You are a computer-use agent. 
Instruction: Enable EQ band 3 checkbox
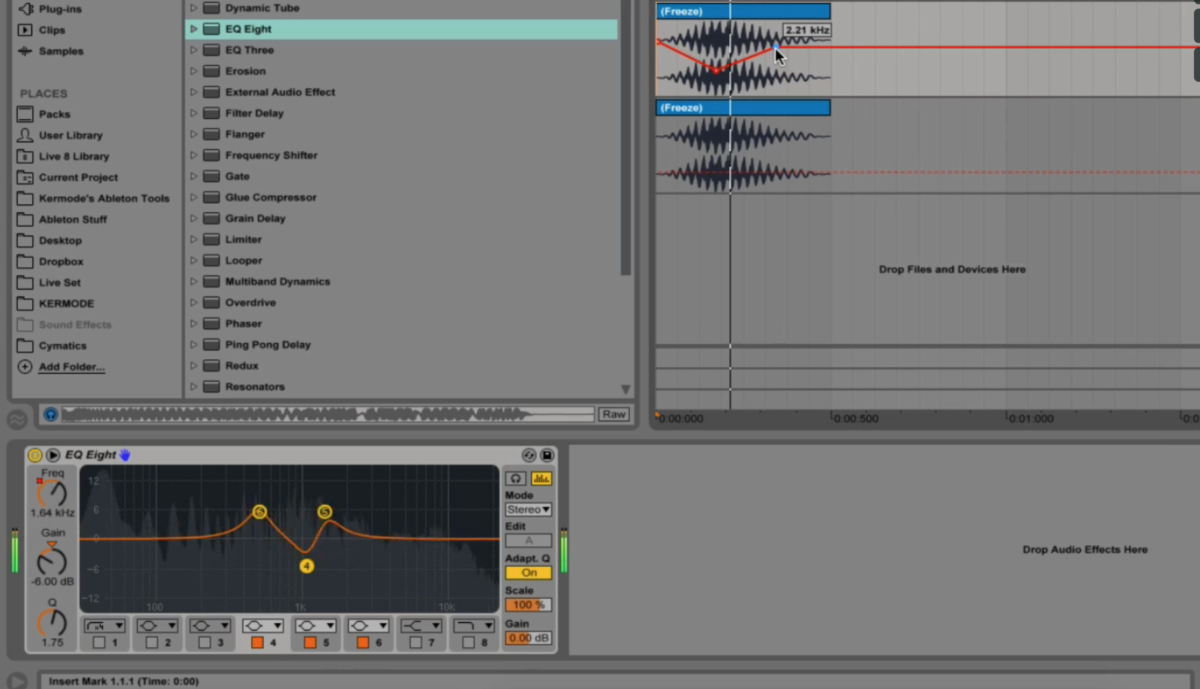[204, 643]
